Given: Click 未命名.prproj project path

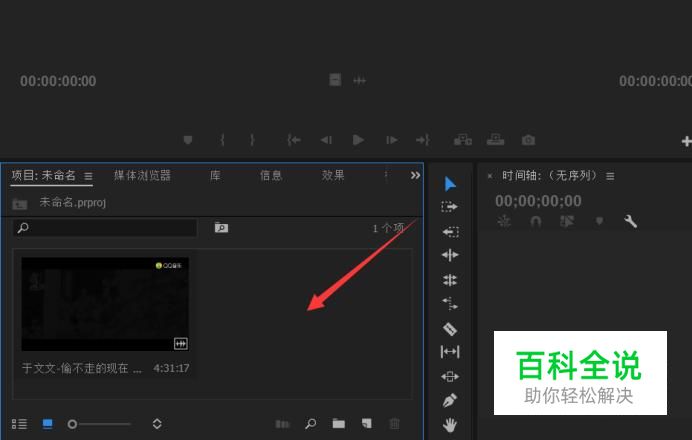Looking at the screenshot, I should click(x=73, y=203).
